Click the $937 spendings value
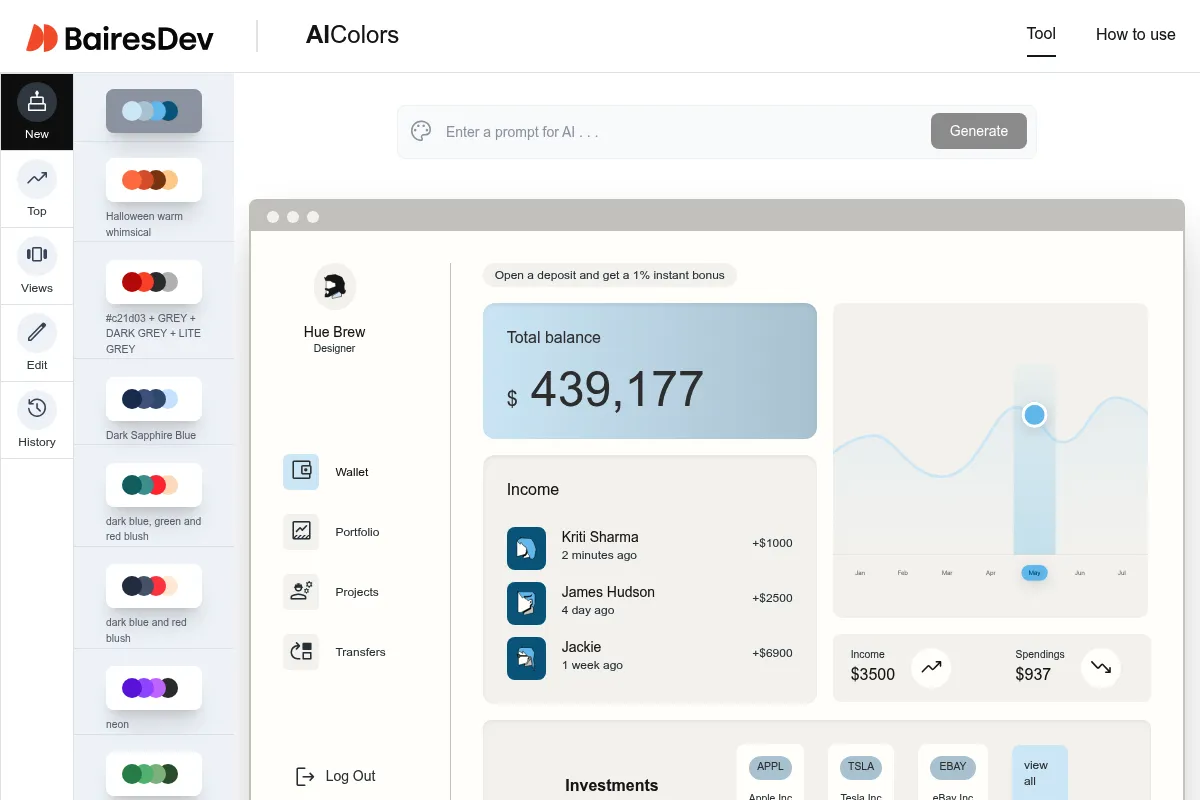 pyautogui.click(x=1033, y=675)
